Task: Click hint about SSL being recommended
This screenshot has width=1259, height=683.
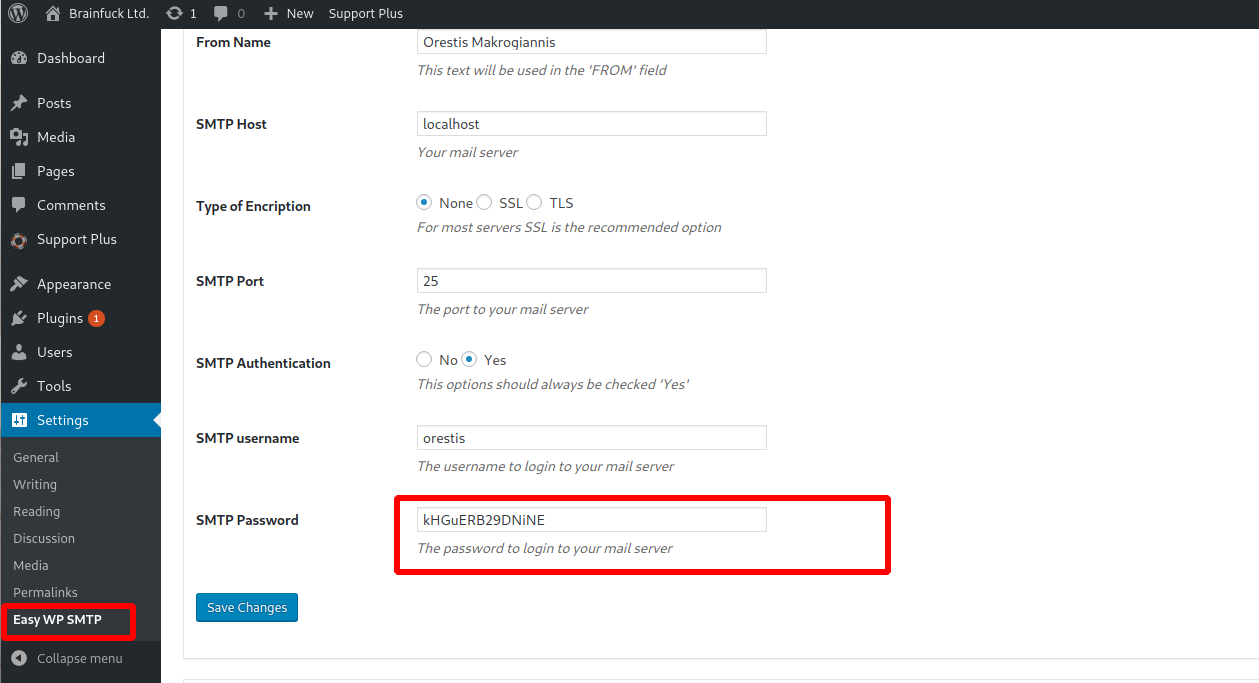Action: 569,227
